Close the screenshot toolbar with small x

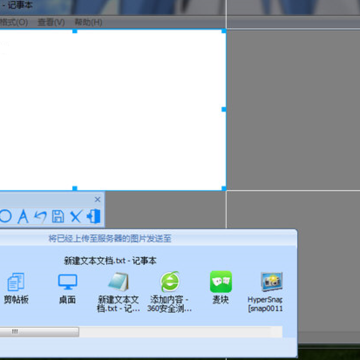pos(97,199)
